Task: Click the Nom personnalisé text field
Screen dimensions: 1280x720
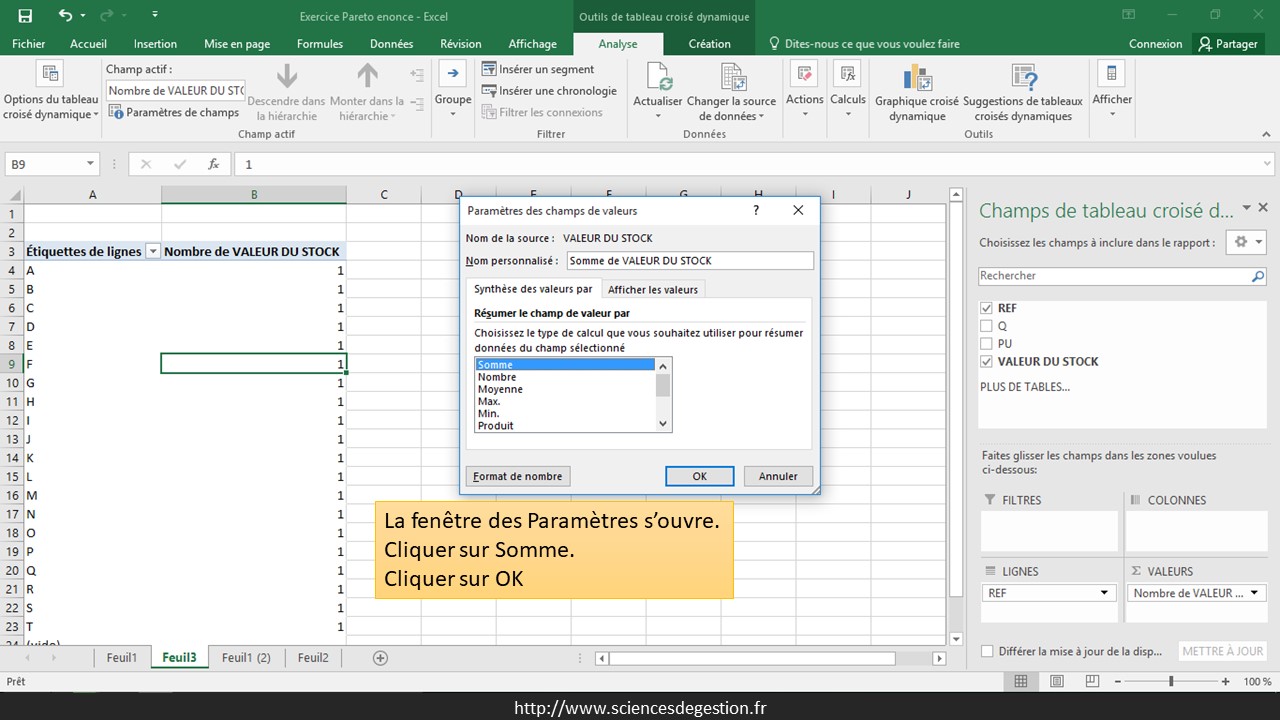Action: pyautogui.click(x=690, y=261)
